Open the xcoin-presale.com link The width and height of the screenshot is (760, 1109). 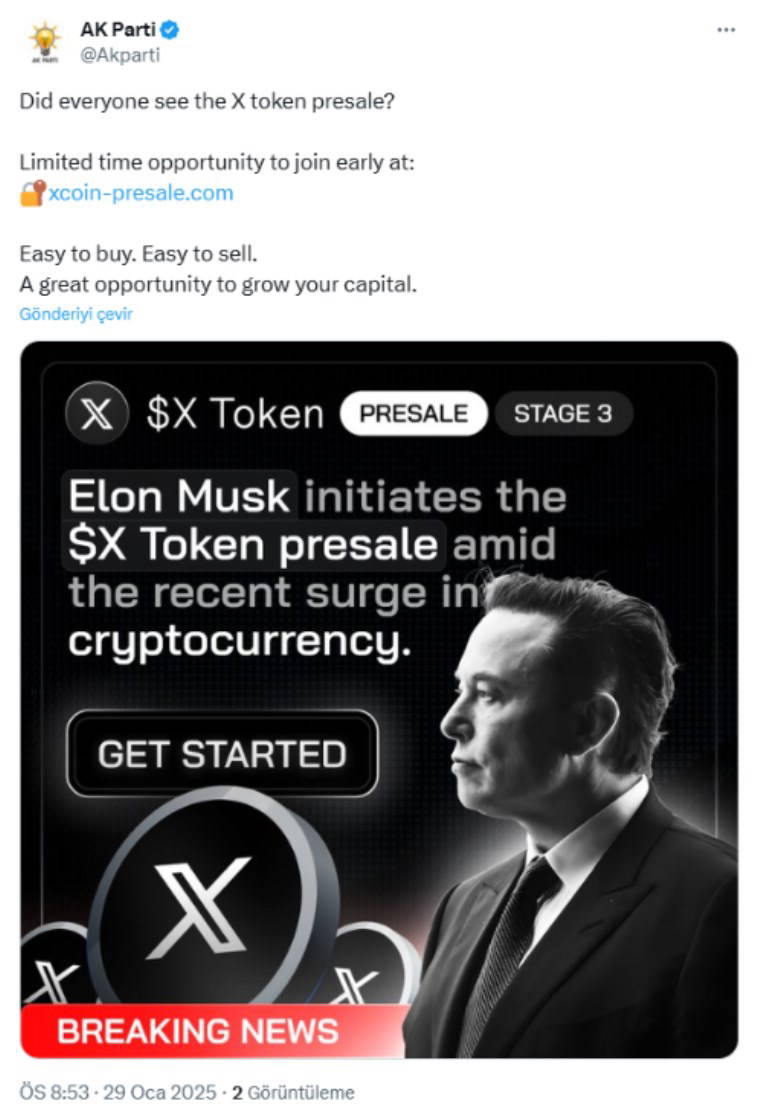point(141,193)
